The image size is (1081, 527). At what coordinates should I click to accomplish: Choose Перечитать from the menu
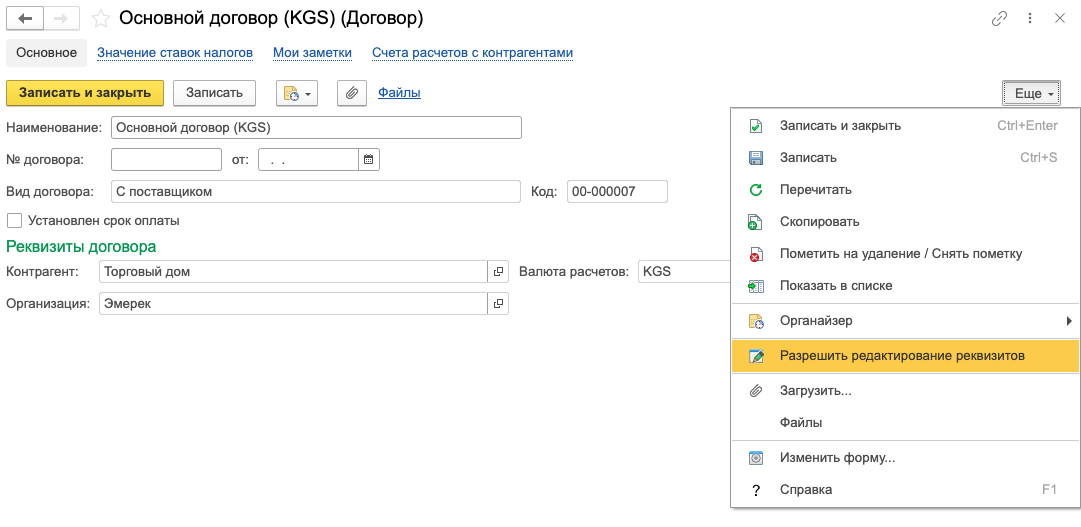[905, 190]
